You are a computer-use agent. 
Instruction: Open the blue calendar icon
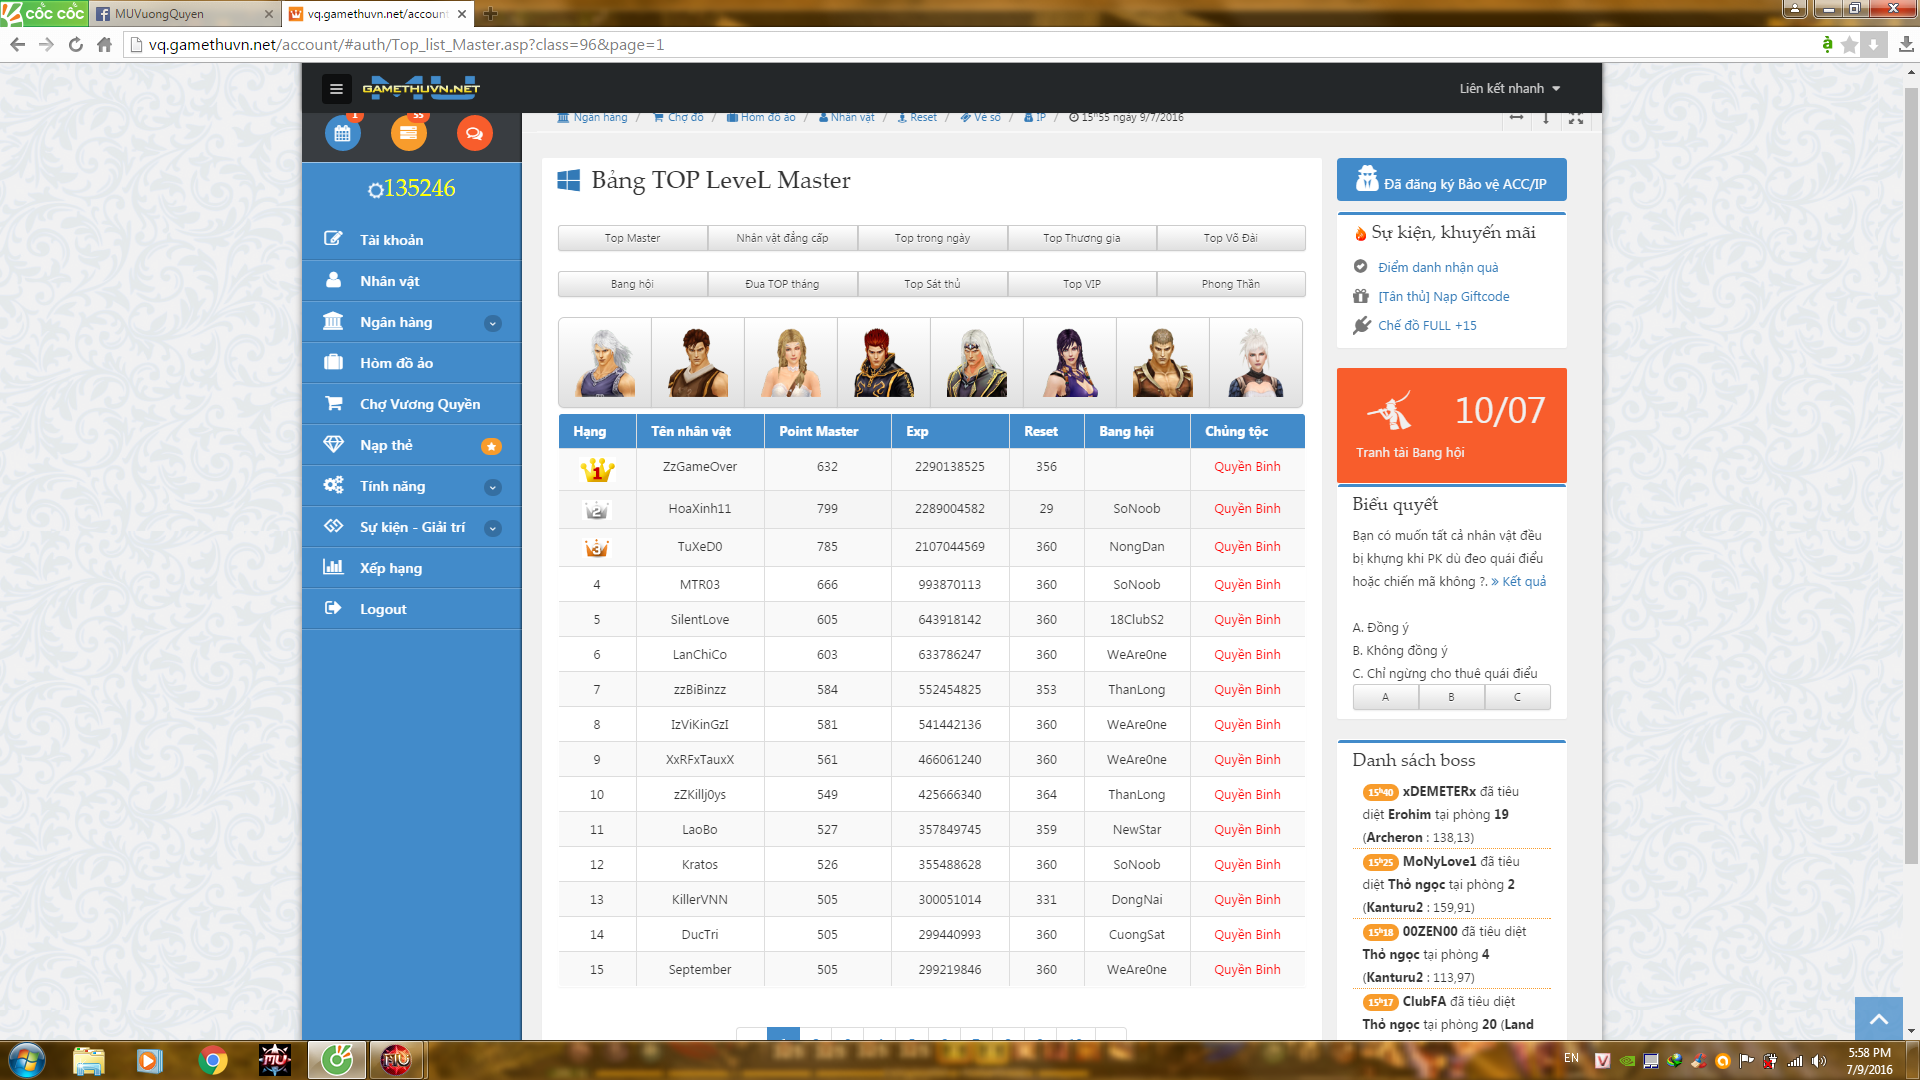click(342, 133)
